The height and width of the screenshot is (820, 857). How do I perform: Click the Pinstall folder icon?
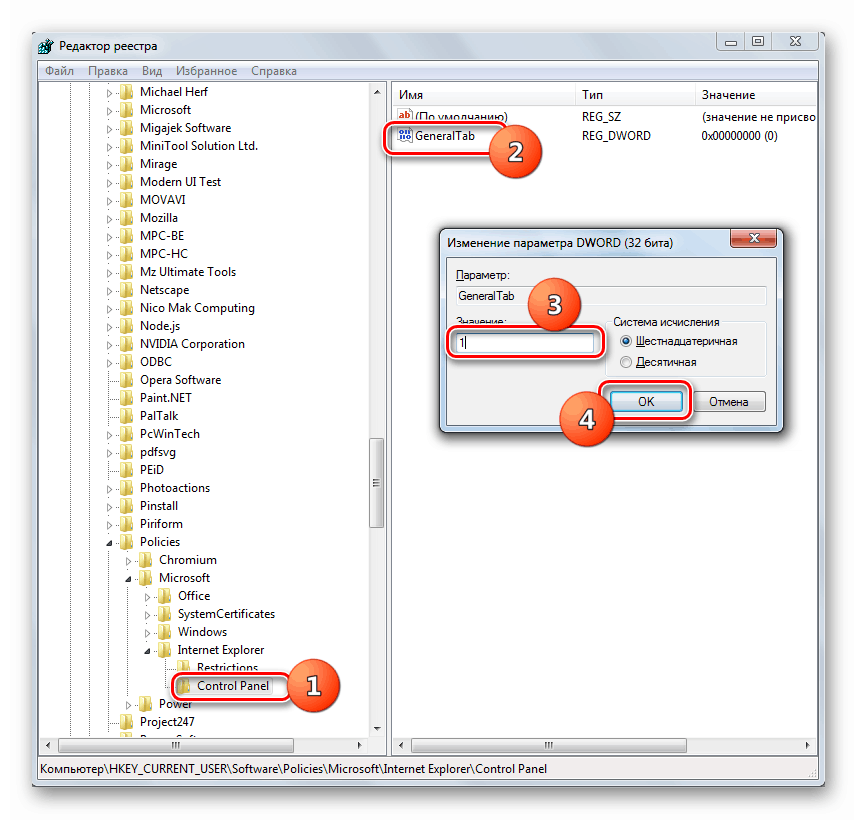pos(127,507)
